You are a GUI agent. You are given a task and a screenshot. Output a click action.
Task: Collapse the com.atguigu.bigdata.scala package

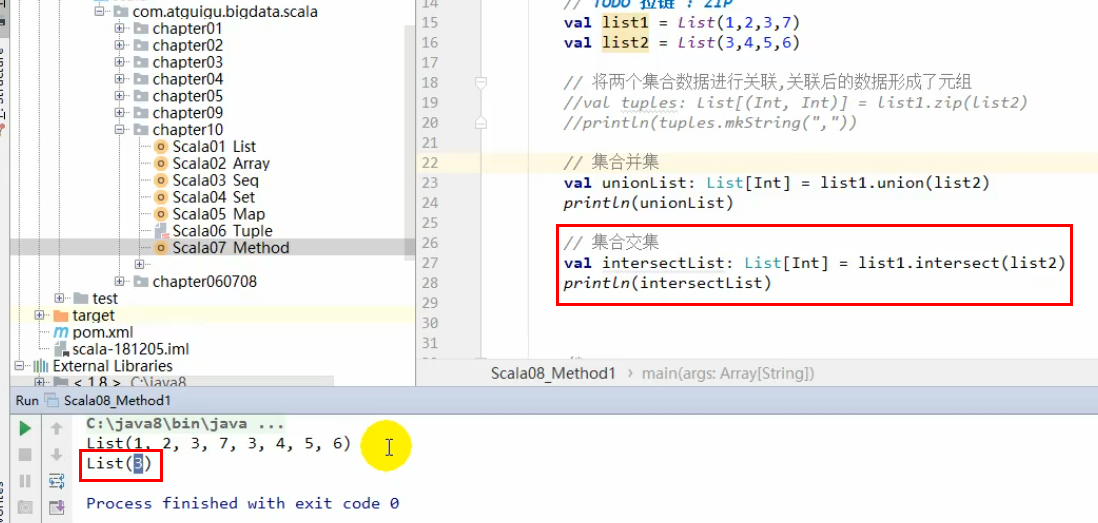(99, 12)
